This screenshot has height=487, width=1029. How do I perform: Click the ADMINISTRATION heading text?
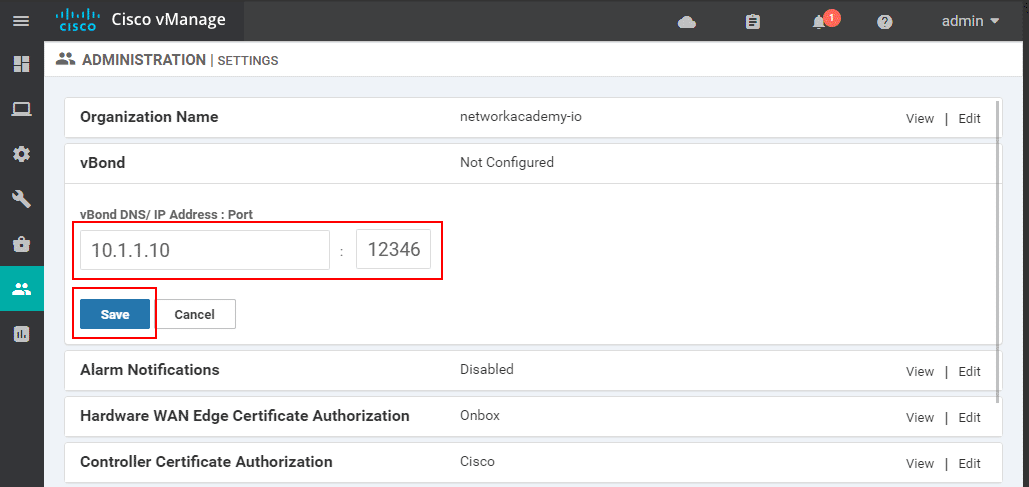click(144, 60)
